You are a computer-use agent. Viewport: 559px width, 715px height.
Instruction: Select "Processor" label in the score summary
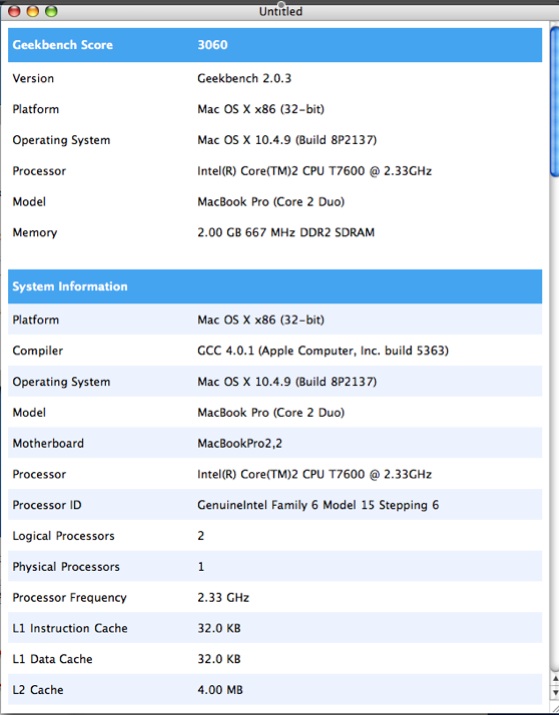(x=39, y=171)
